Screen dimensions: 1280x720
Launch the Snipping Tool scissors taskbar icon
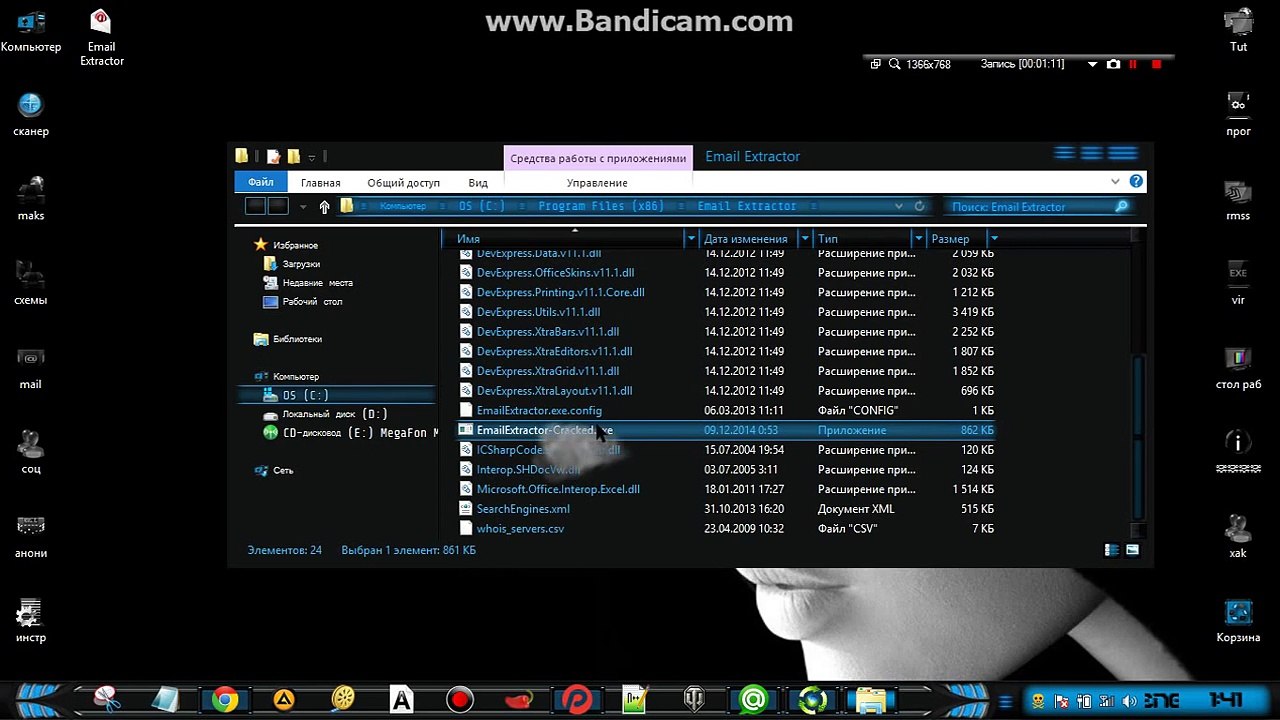point(107,699)
